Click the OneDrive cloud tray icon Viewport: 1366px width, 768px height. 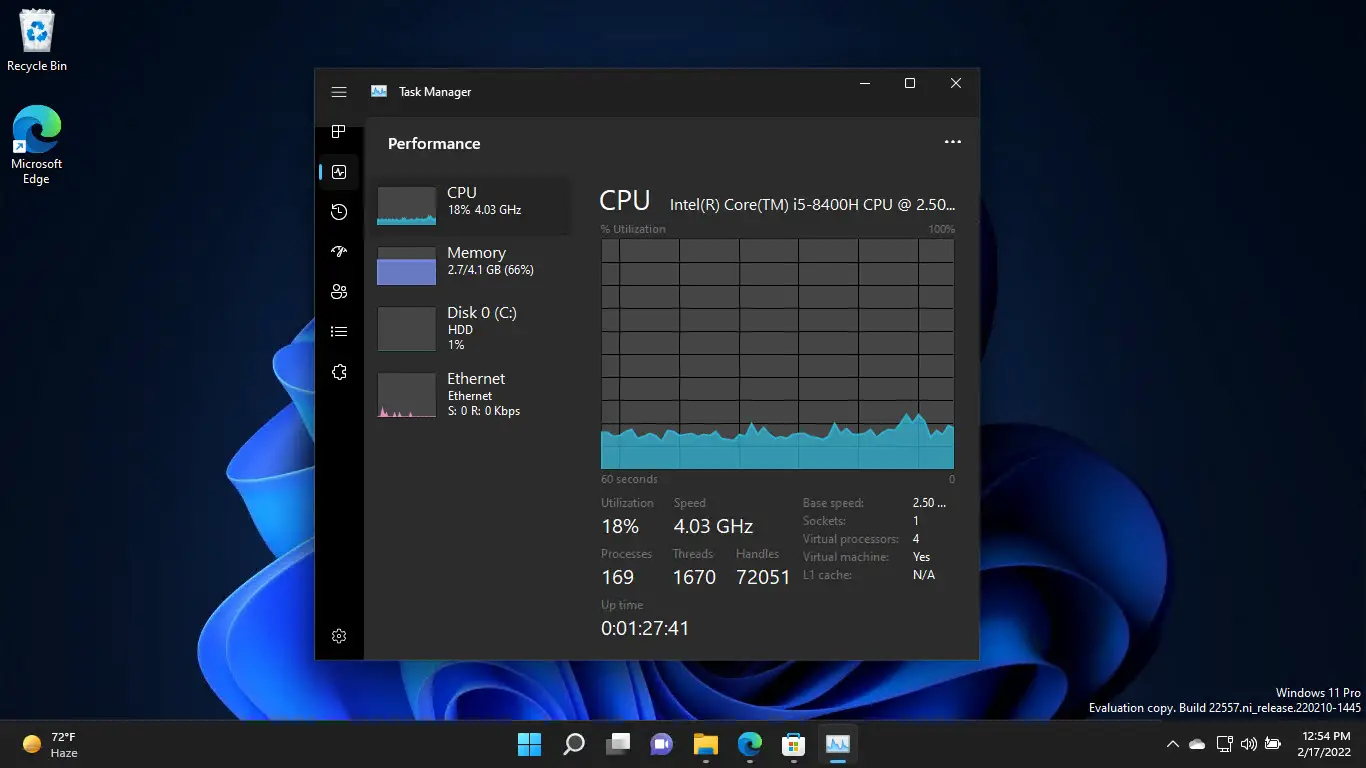click(1197, 744)
